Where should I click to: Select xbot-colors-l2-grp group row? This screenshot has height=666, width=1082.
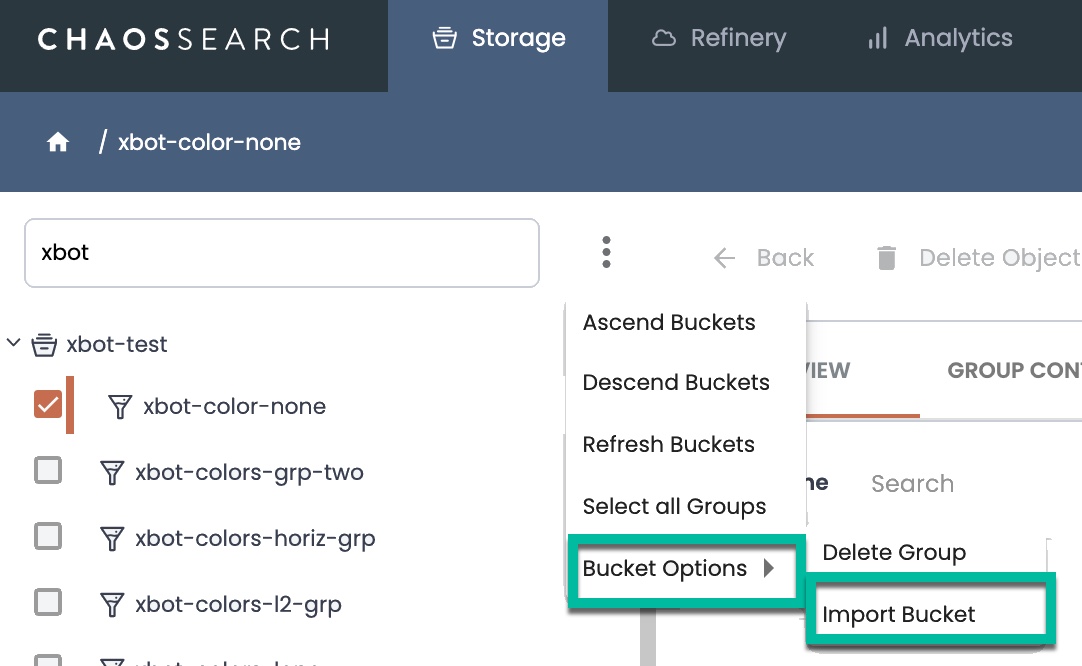238,605
